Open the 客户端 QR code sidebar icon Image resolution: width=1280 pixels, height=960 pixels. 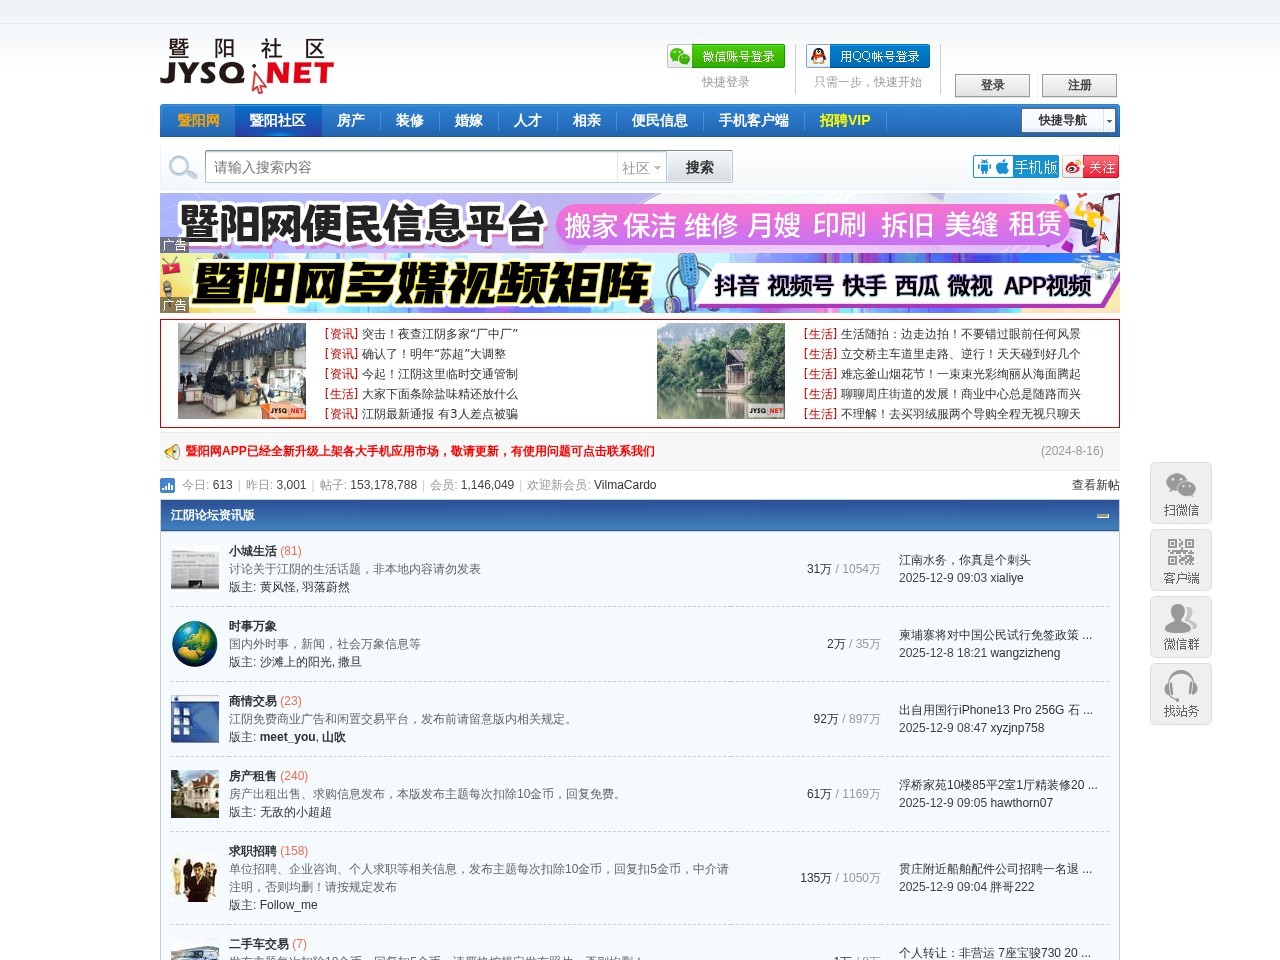click(x=1181, y=560)
